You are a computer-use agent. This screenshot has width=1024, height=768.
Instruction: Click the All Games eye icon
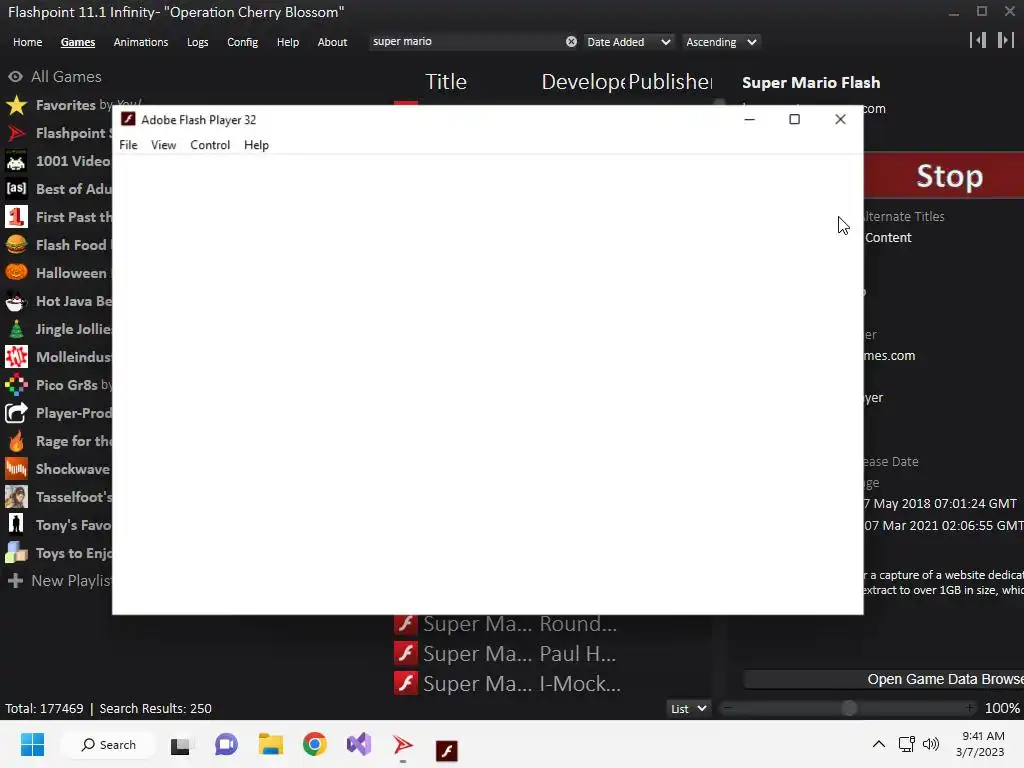click(x=16, y=76)
